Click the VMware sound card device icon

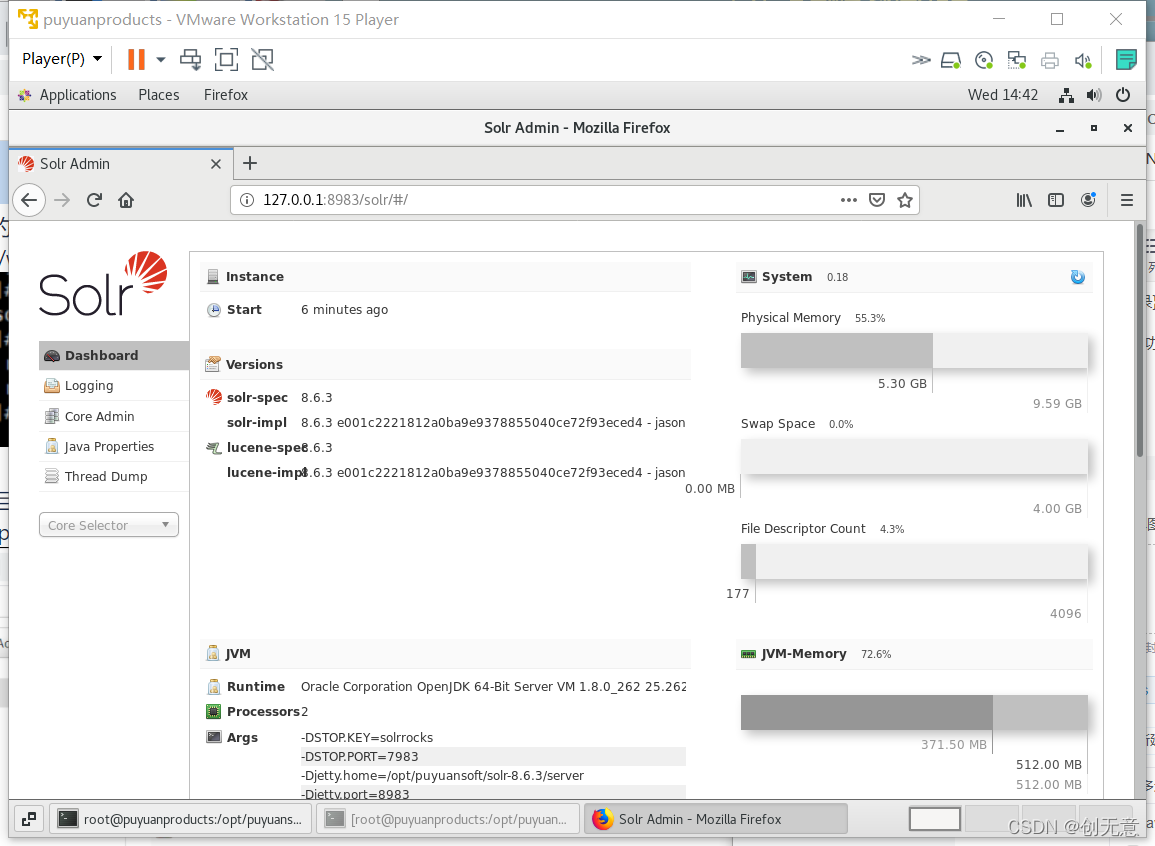[x=1083, y=60]
